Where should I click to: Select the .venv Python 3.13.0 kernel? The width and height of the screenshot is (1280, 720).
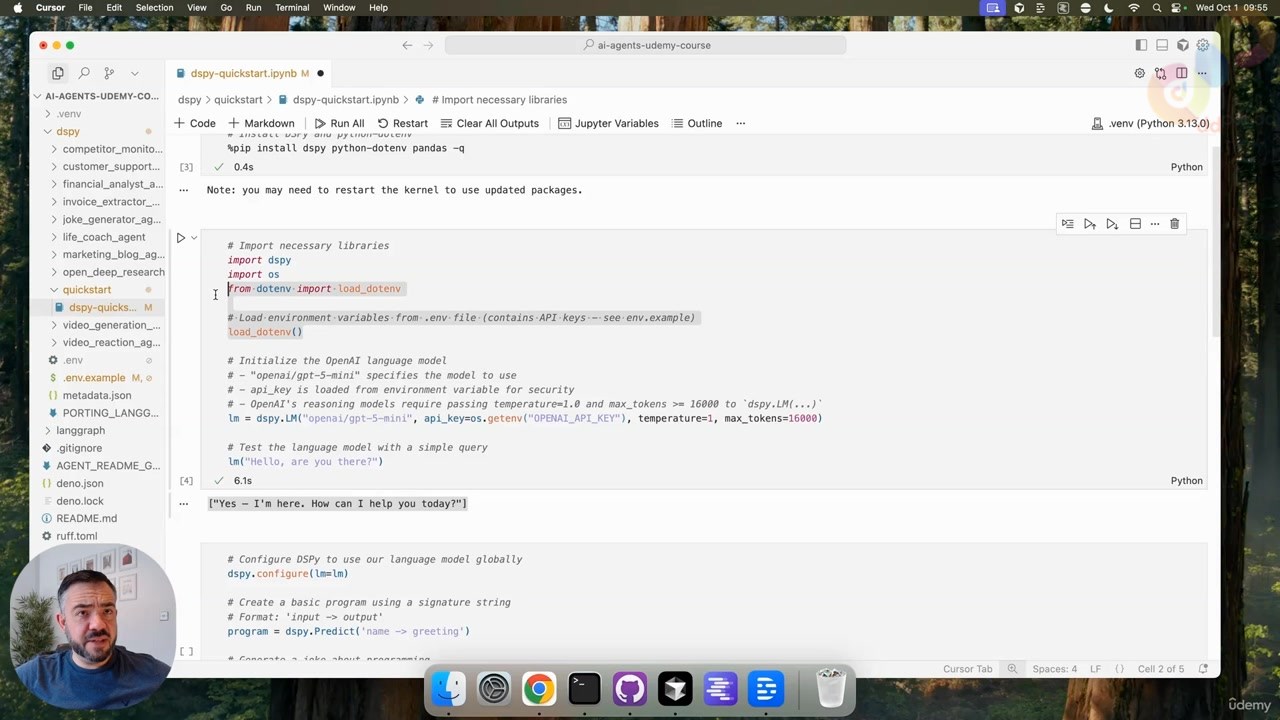coord(1150,123)
